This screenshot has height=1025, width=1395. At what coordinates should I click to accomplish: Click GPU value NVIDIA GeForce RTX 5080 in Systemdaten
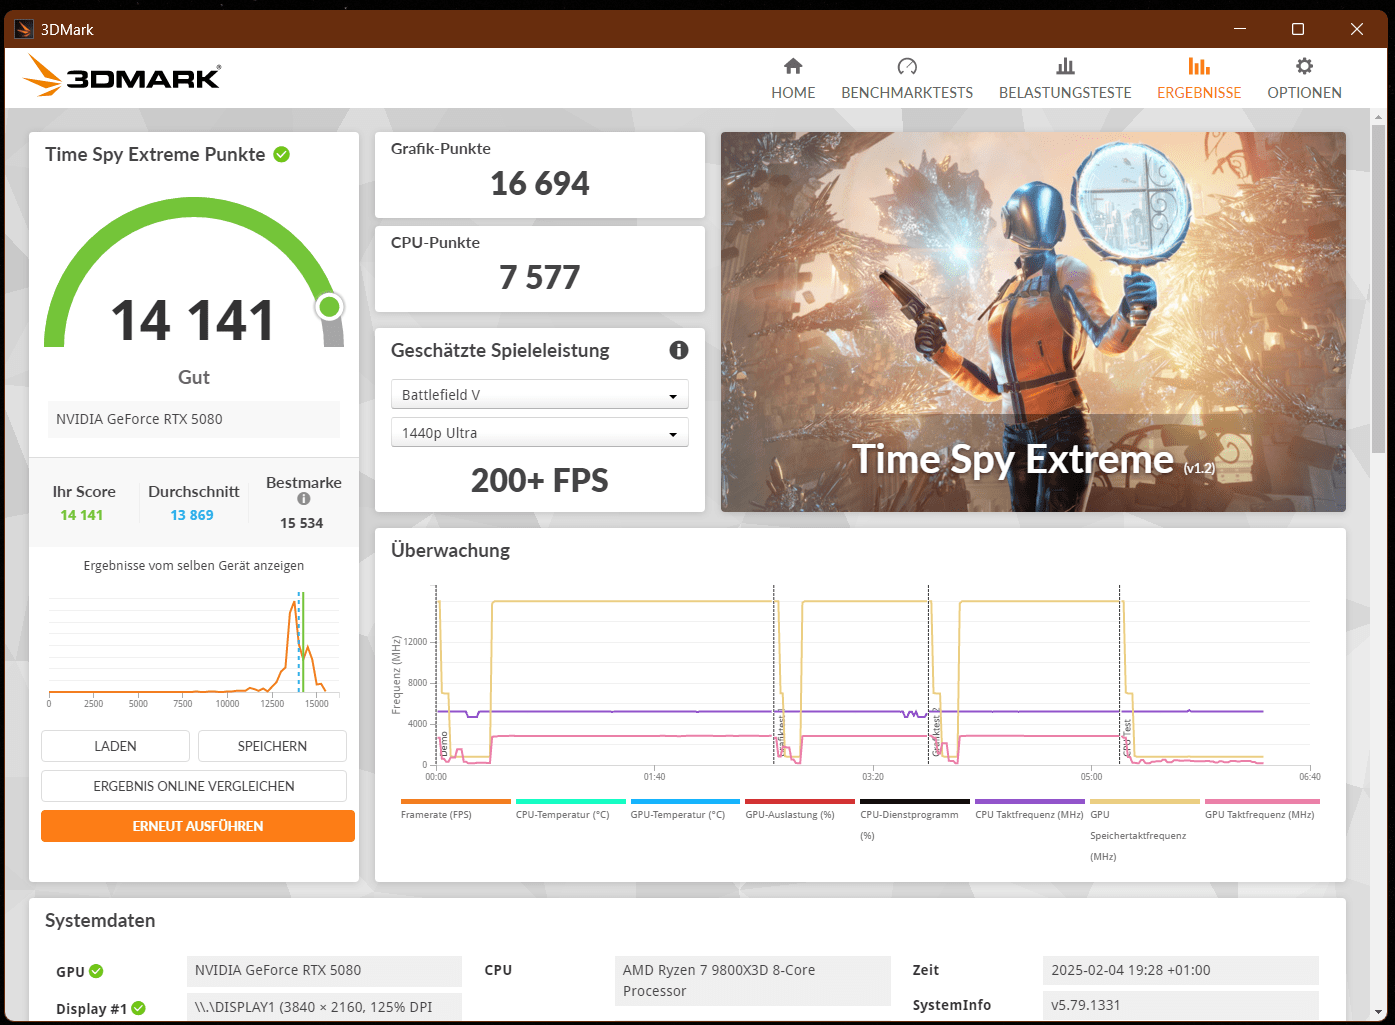pos(324,970)
